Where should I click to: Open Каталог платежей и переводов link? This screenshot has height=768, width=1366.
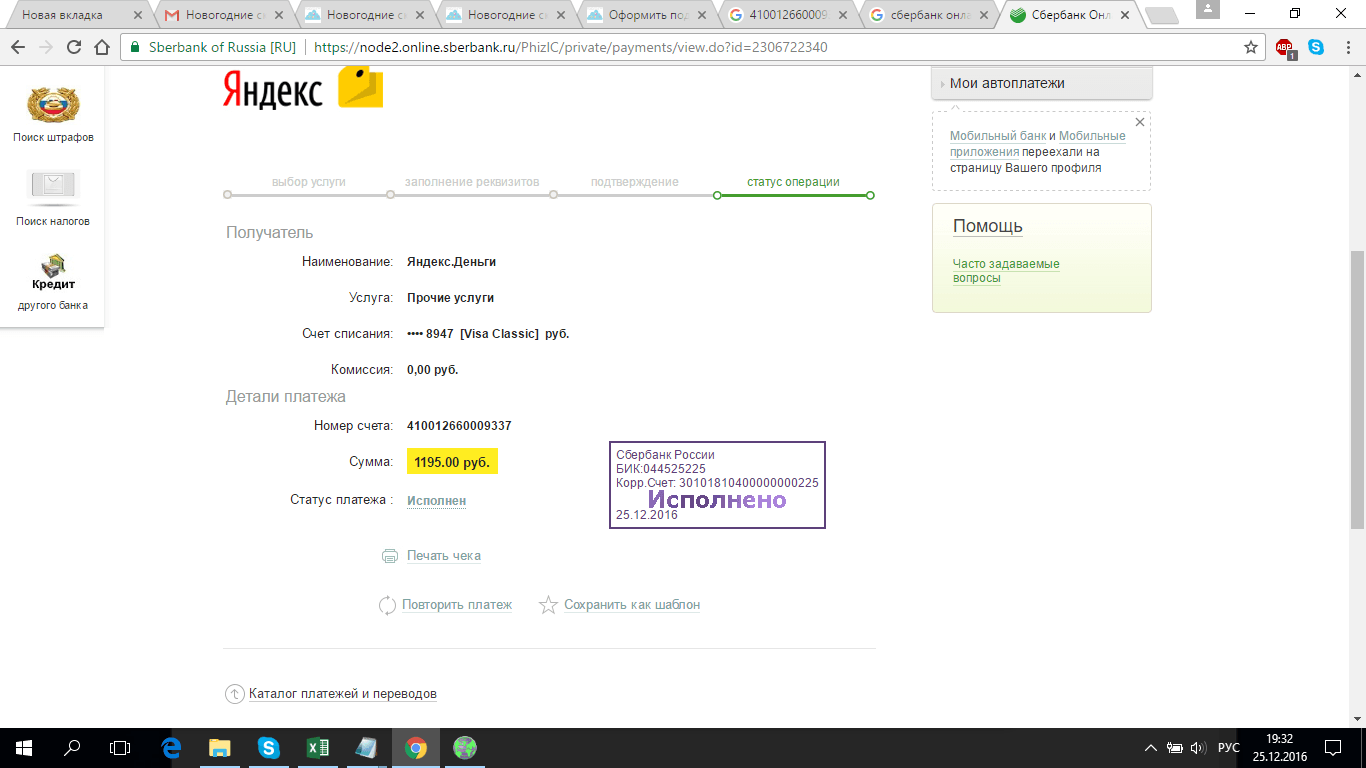(343, 694)
